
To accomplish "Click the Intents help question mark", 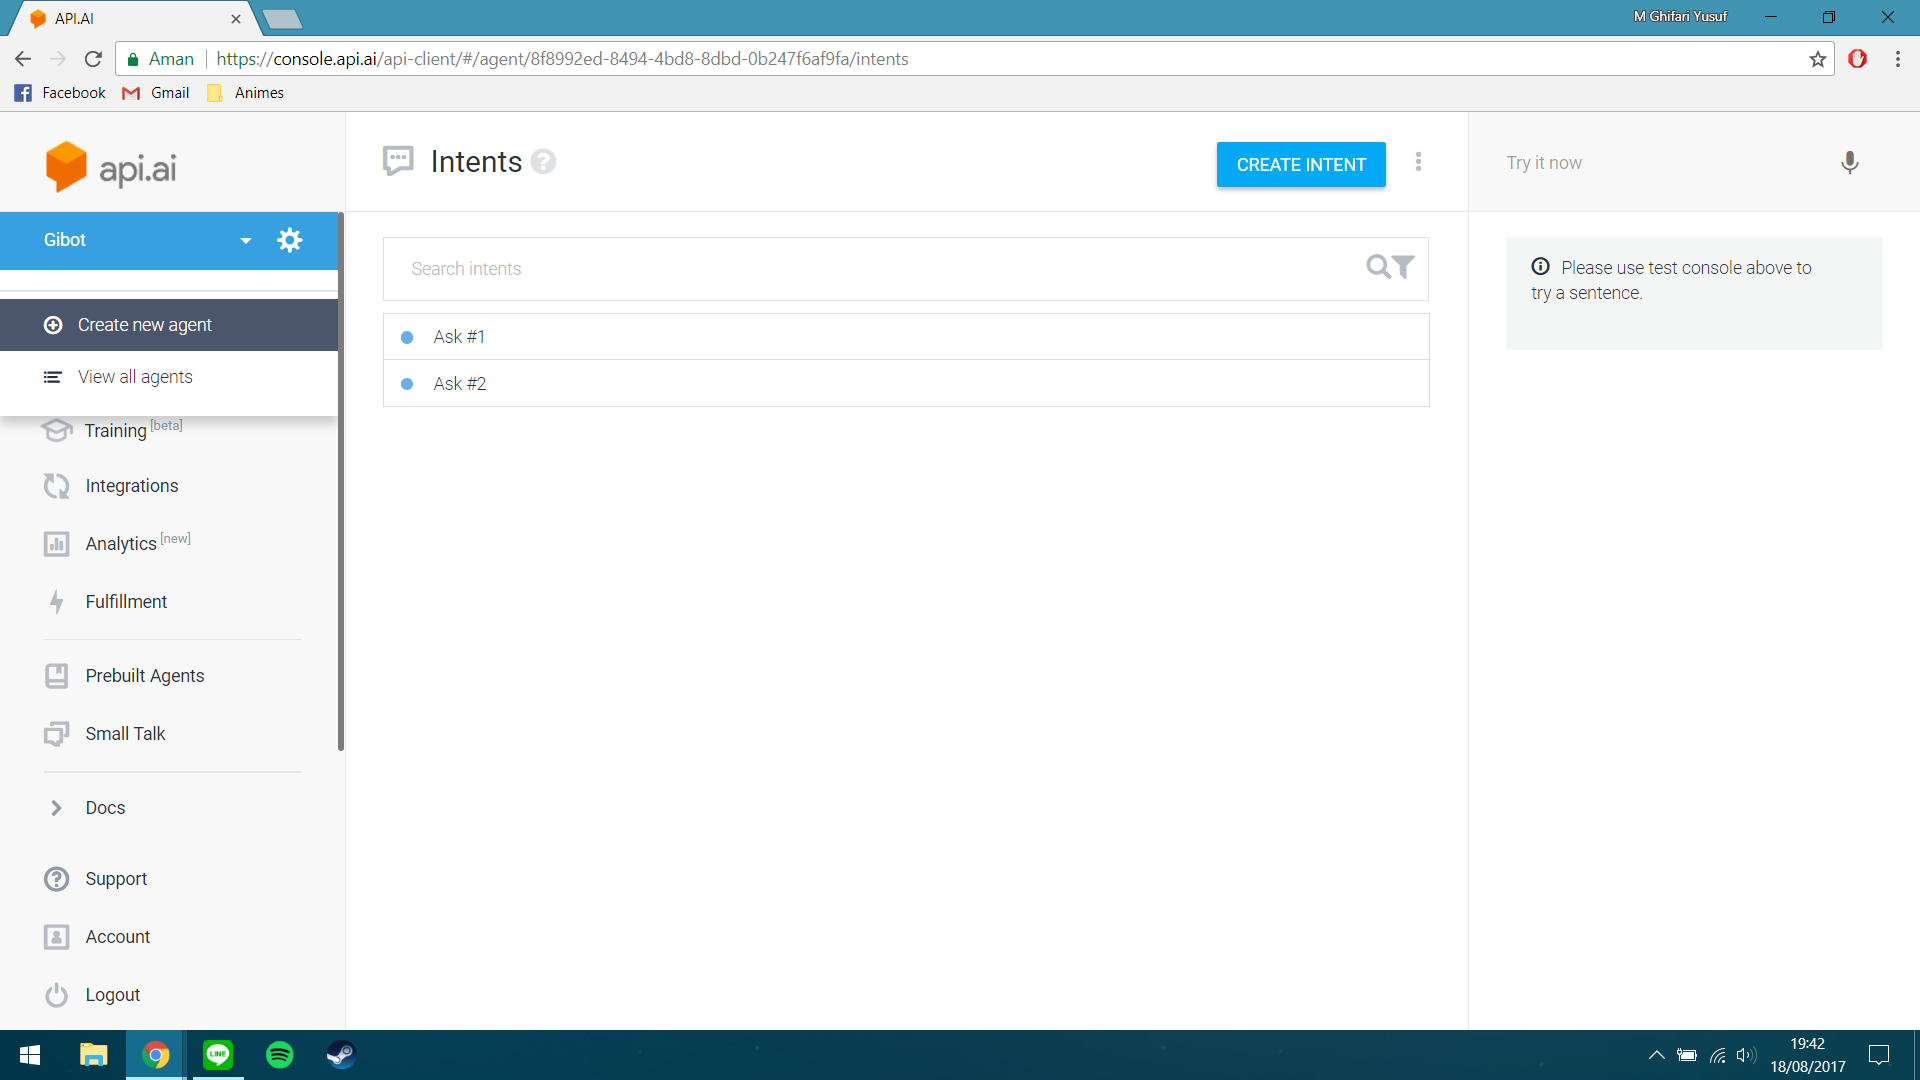I will click(x=543, y=162).
